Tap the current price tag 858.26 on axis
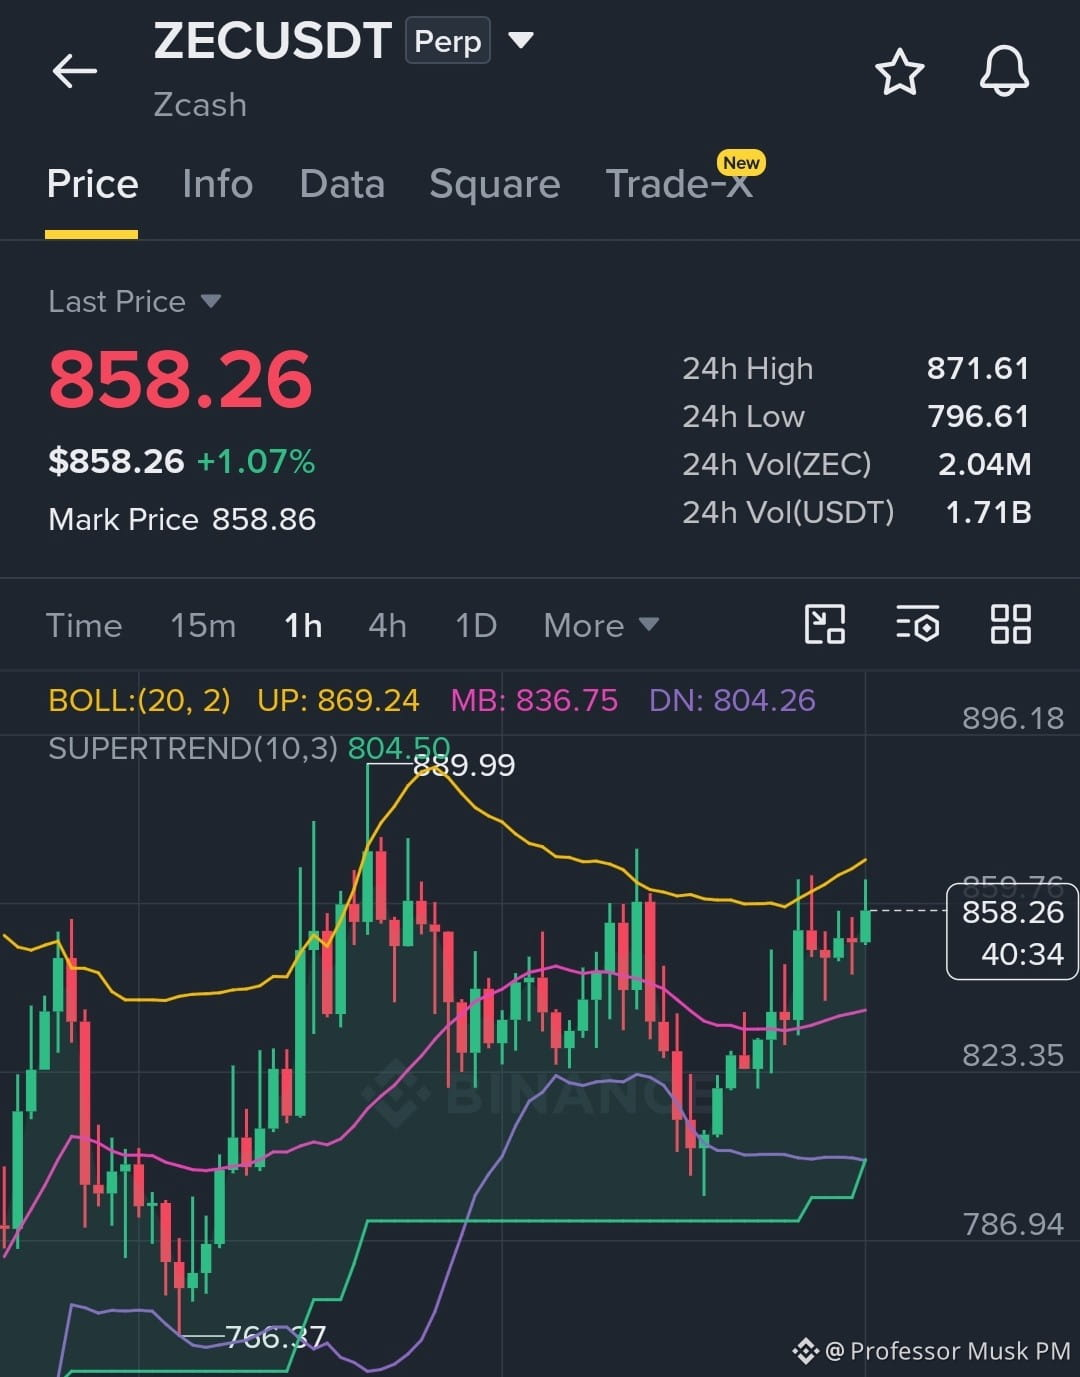 coord(1012,932)
